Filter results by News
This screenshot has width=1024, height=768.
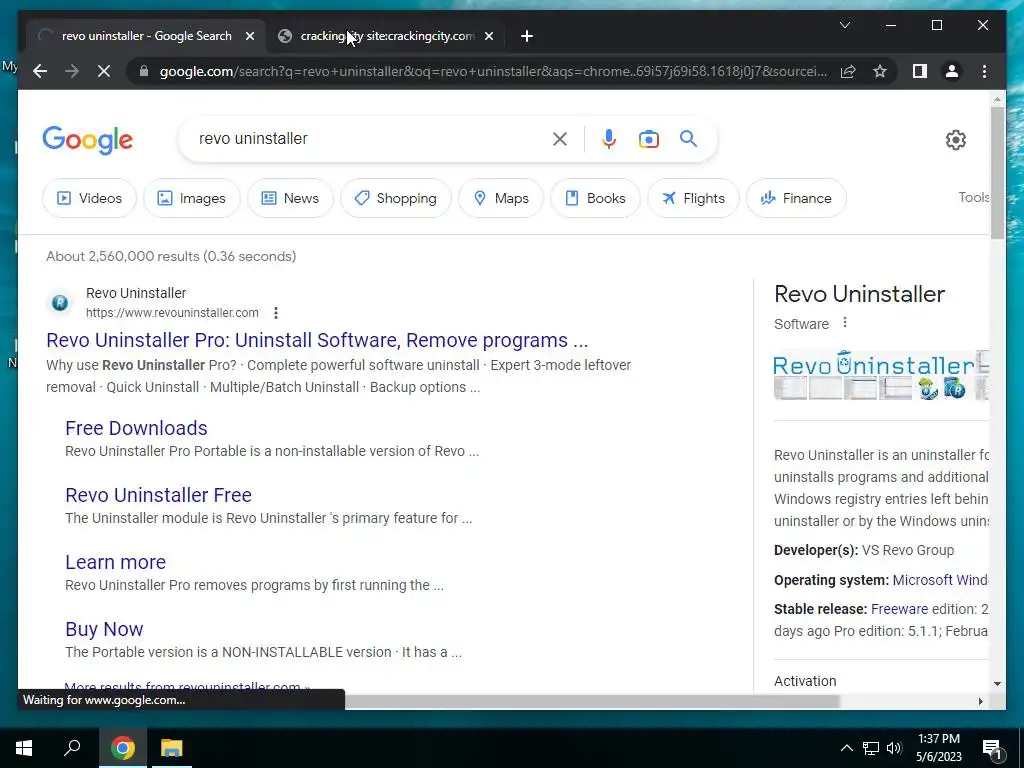[x=291, y=198]
